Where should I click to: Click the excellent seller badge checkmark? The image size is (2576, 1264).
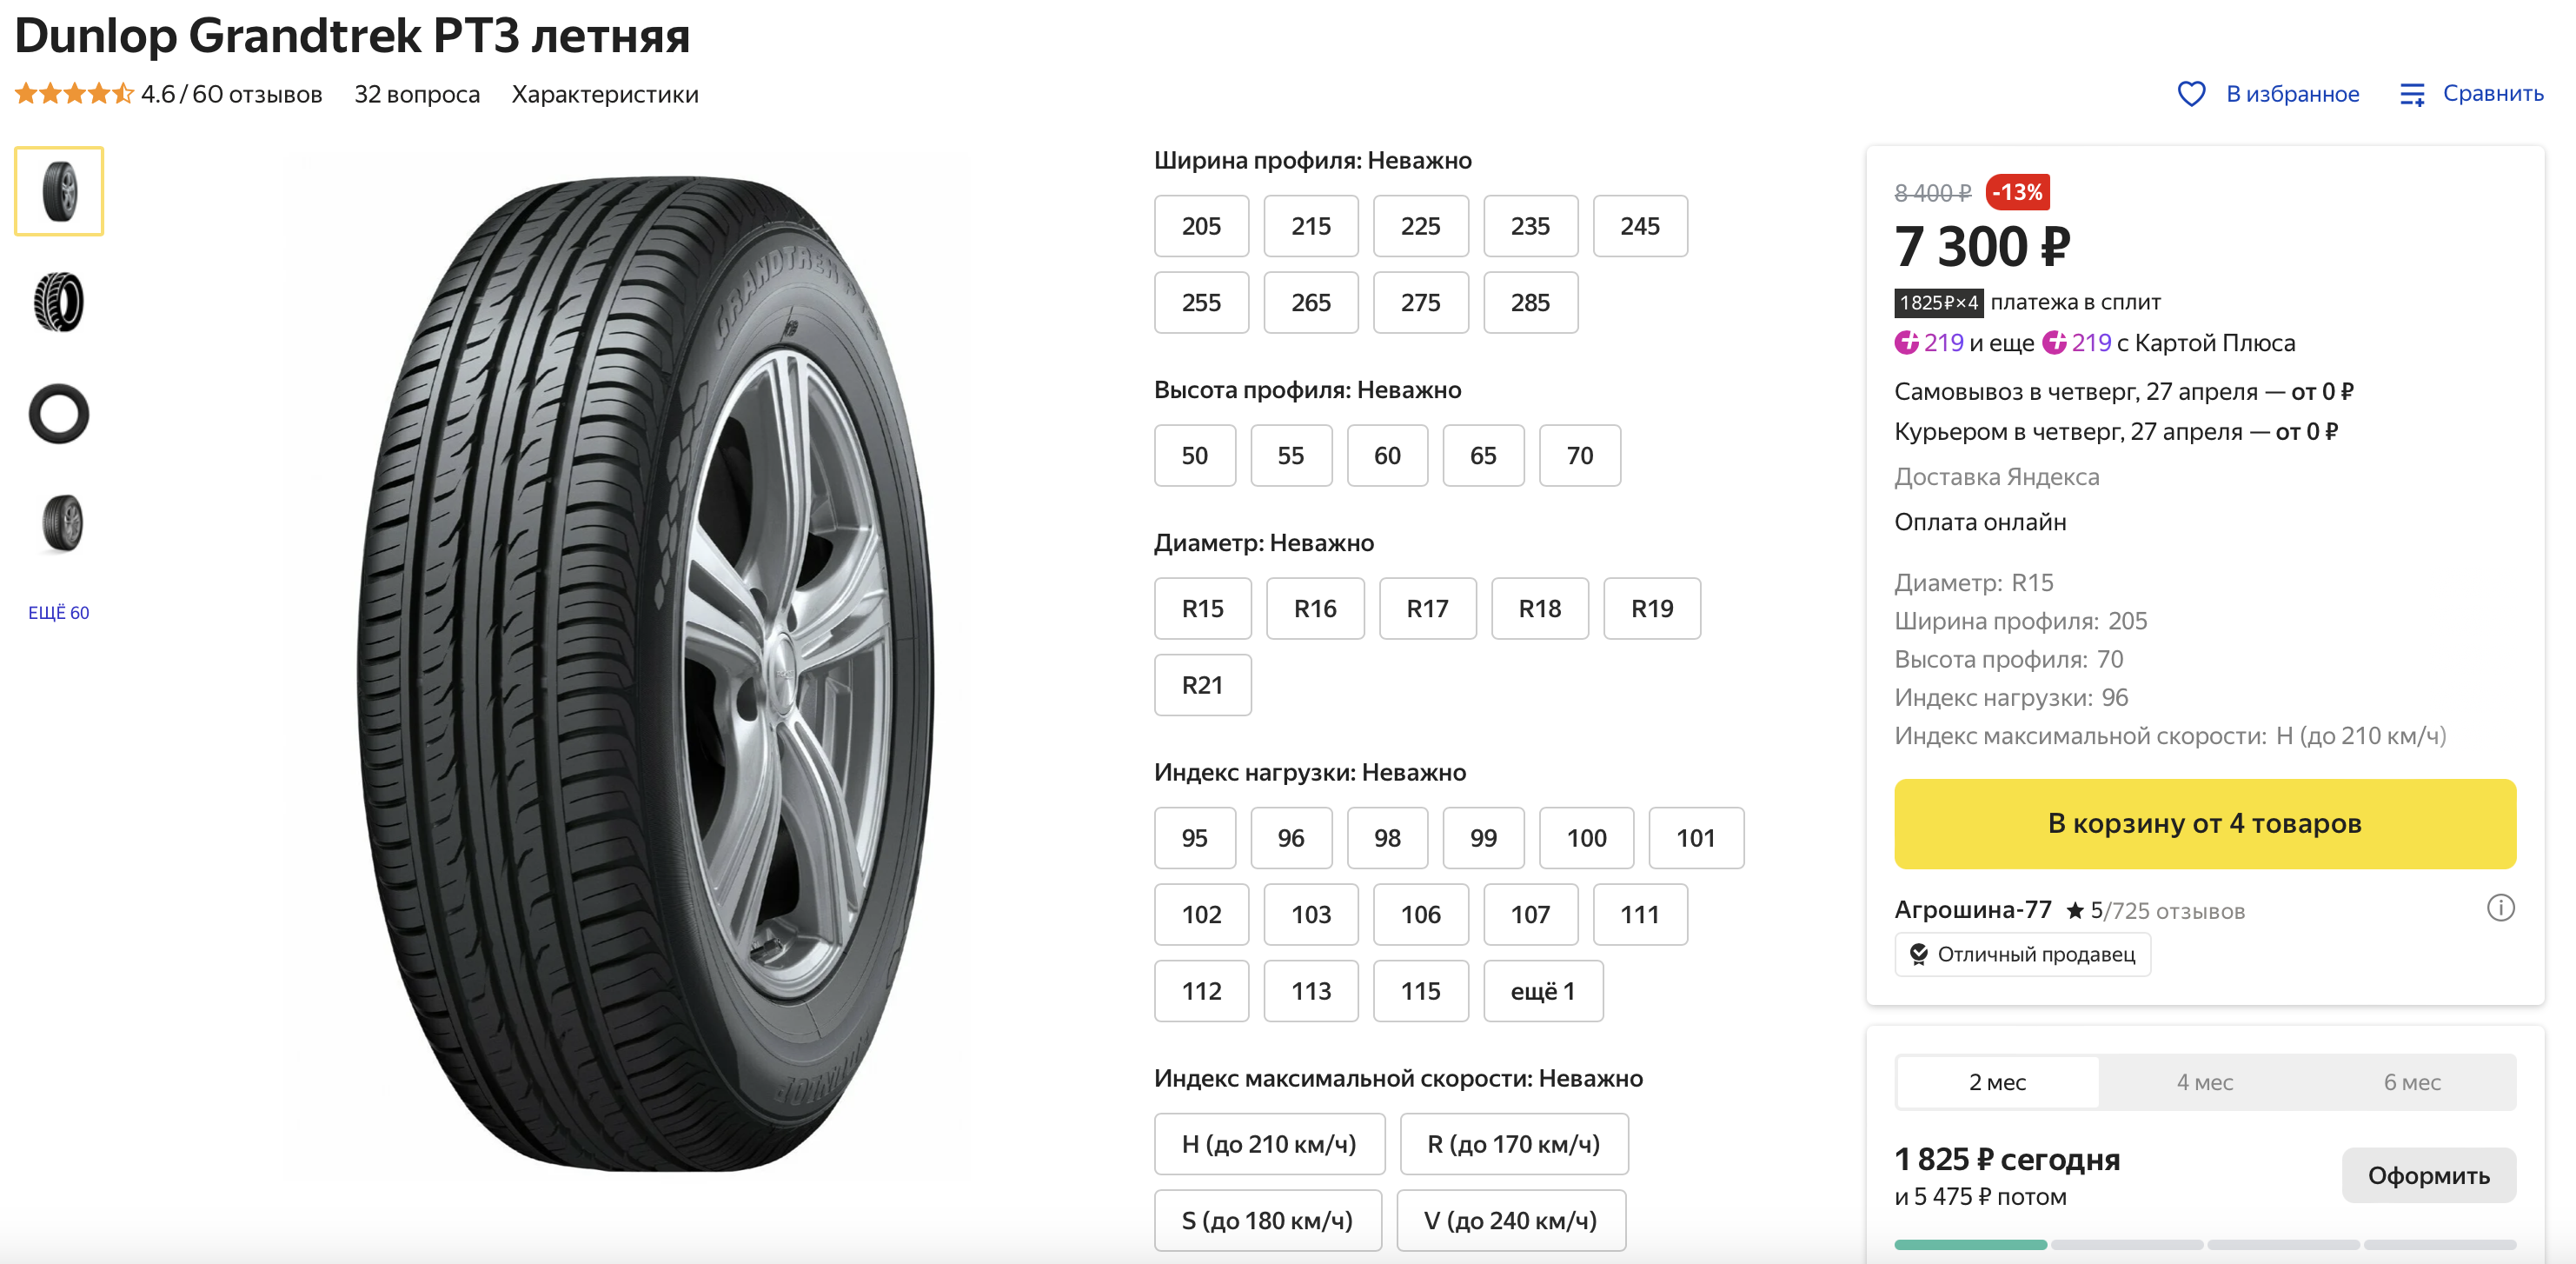[x=1918, y=954]
